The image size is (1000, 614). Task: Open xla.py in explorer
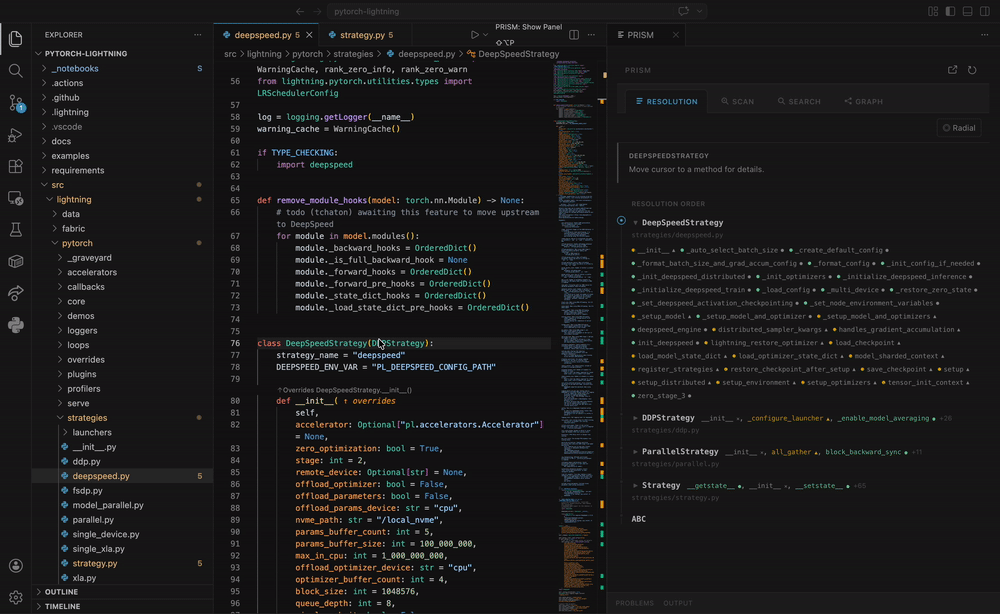tap(84, 578)
